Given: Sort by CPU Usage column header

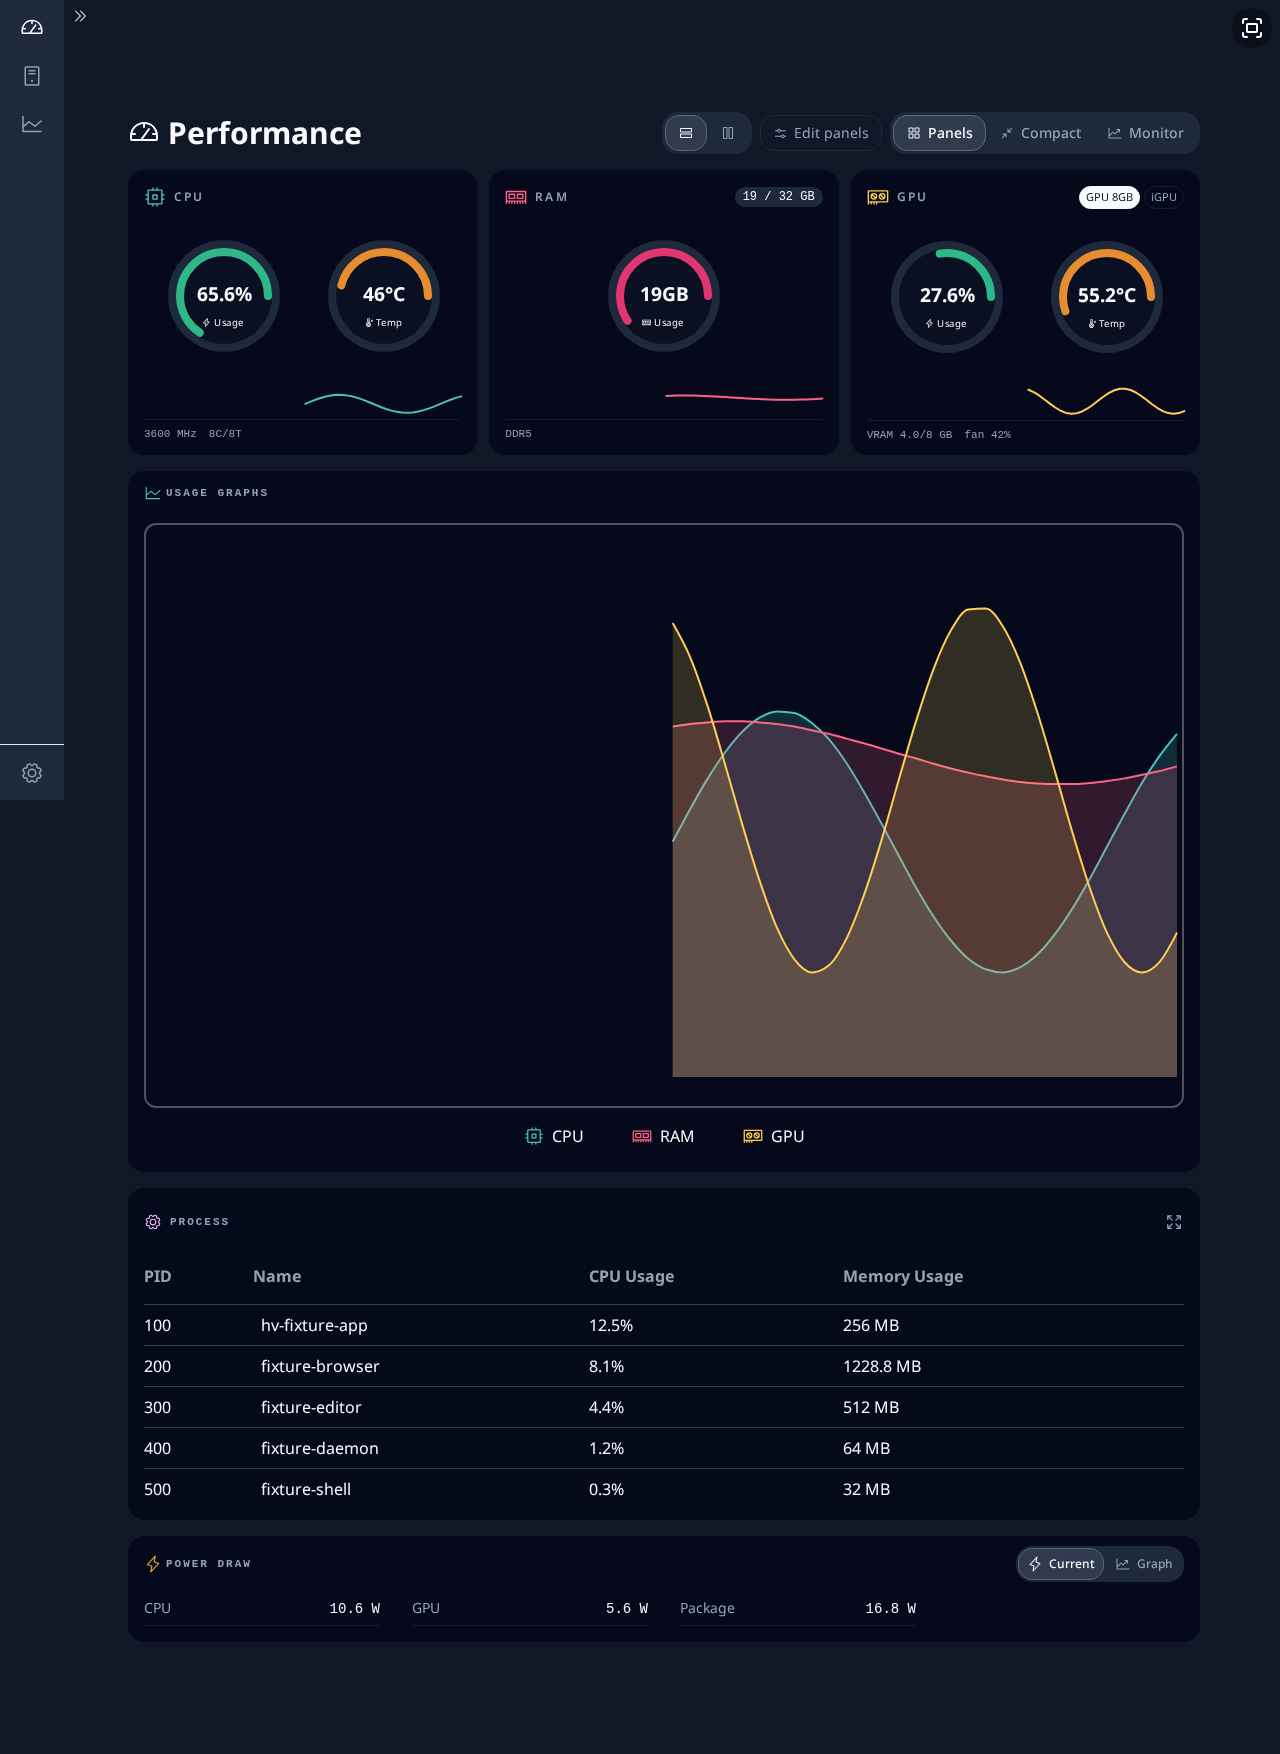Looking at the screenshot, I should click(x=631, y=1276).
